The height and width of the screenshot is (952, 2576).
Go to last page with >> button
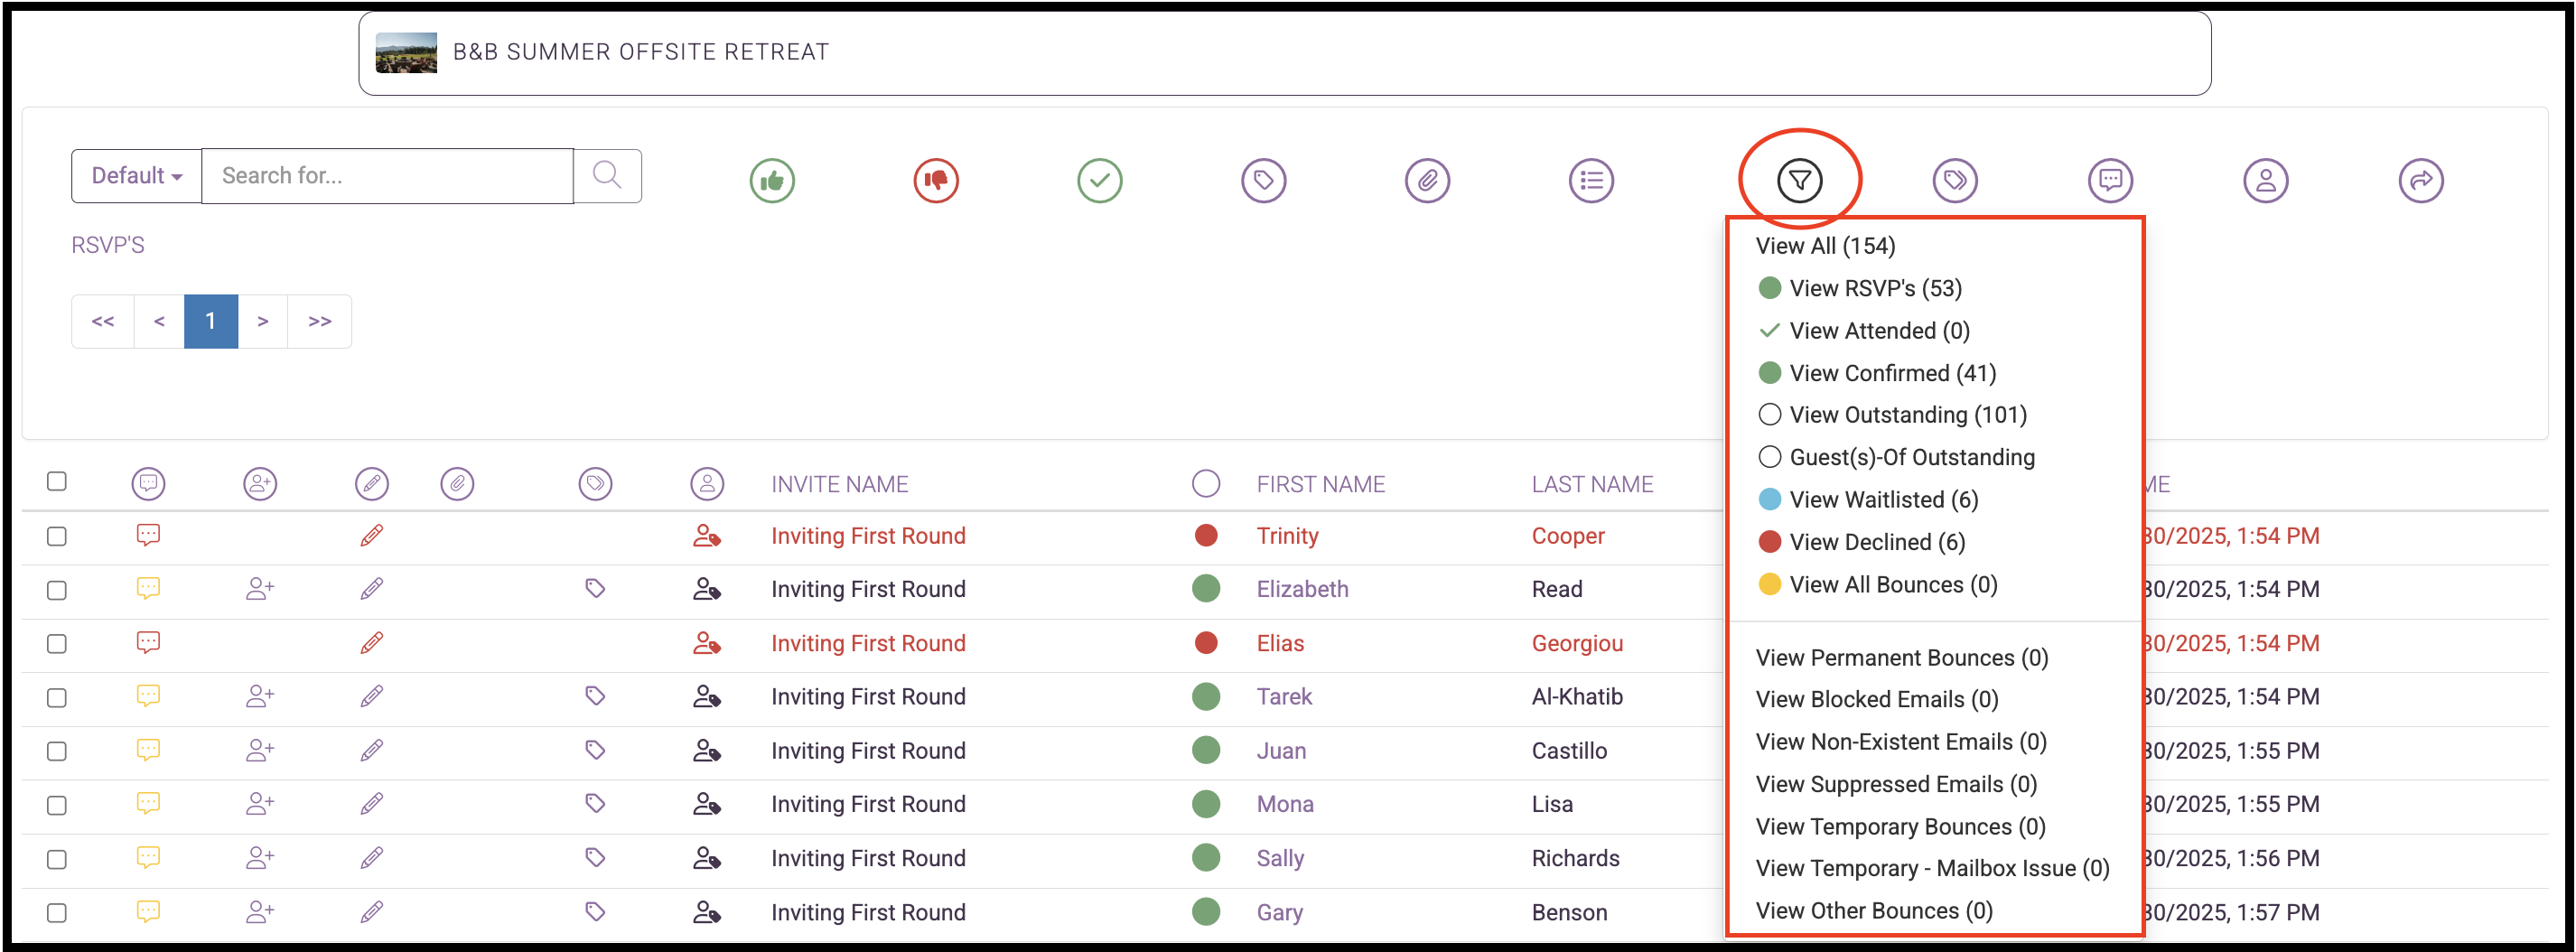point(320,321)
